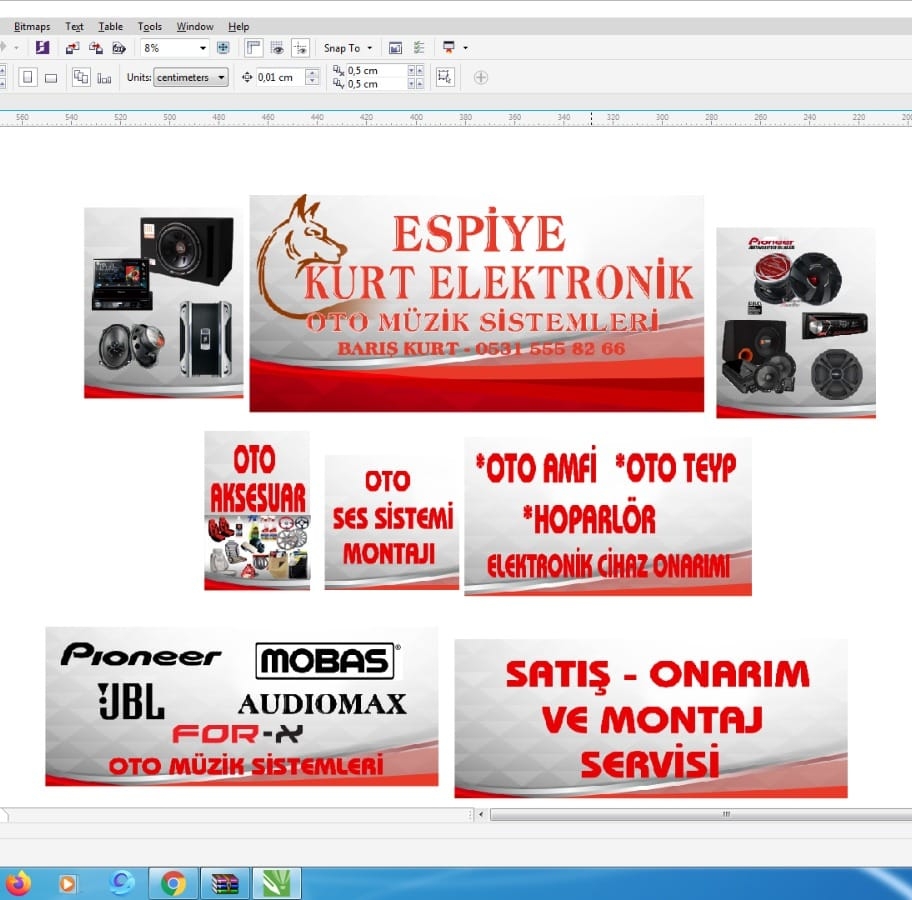Toggle Current page layout button
The height and width of the screenshot is (900, 912).
[x=104, y=78]
